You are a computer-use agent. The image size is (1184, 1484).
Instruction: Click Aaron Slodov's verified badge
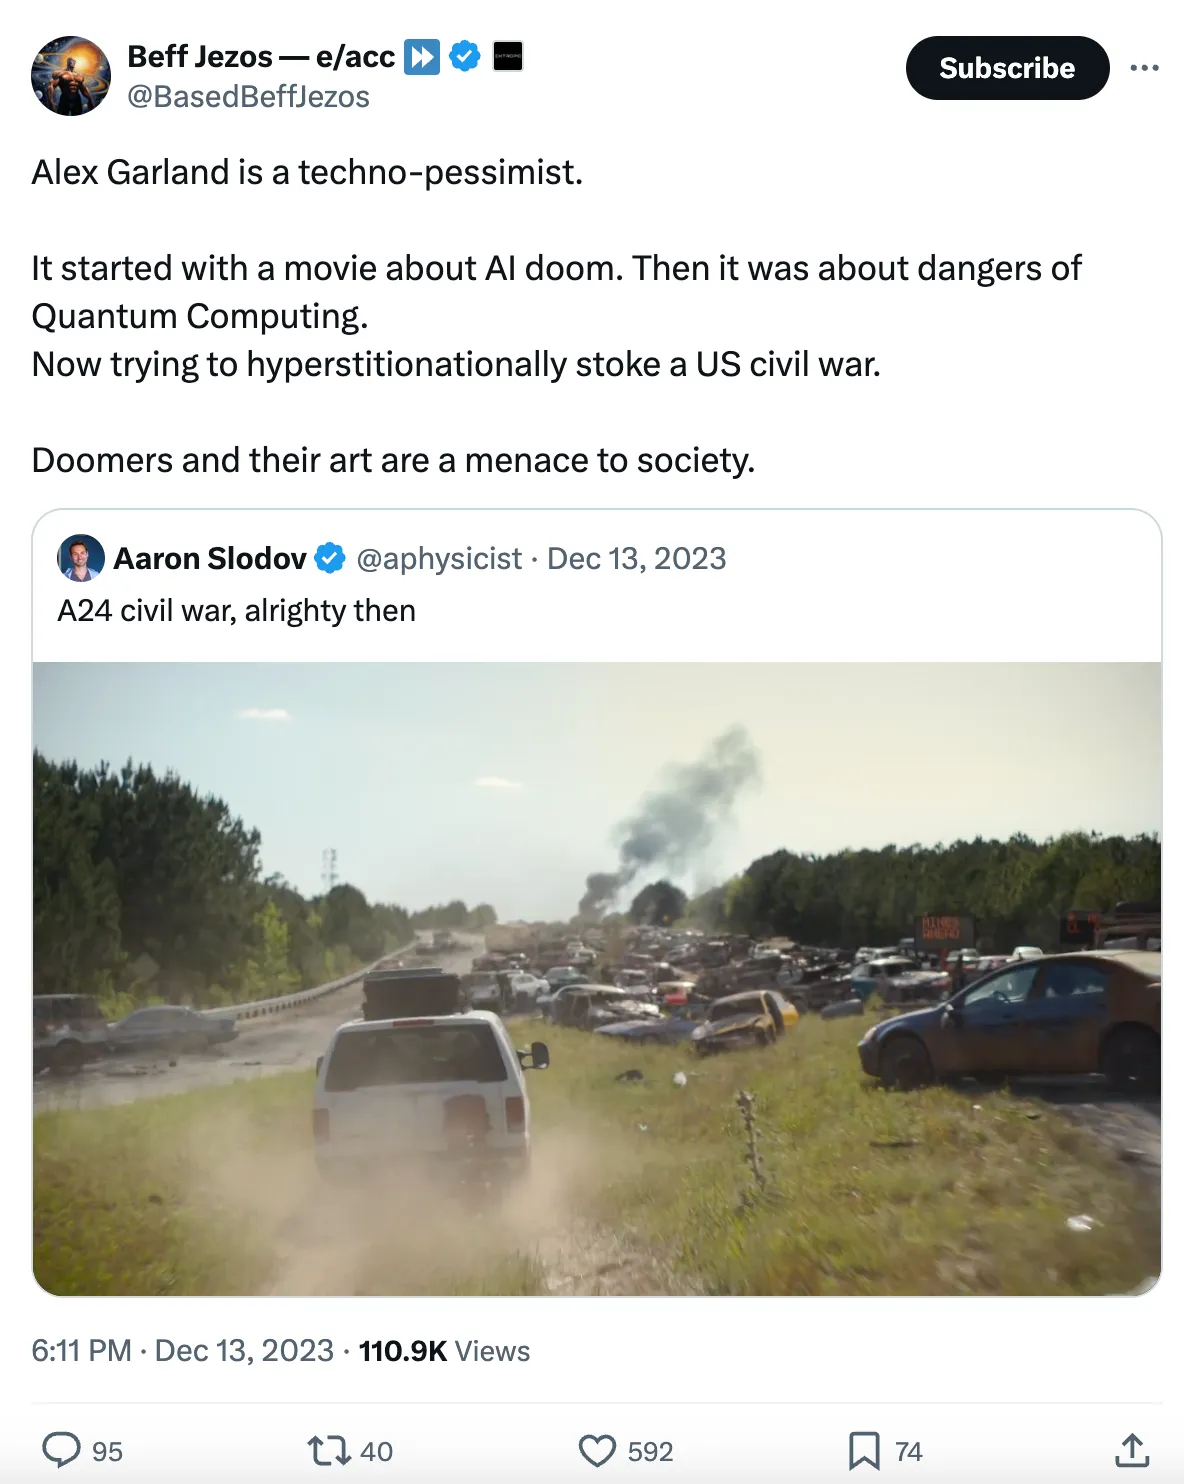pyautogui.click(x=330, y=558)
